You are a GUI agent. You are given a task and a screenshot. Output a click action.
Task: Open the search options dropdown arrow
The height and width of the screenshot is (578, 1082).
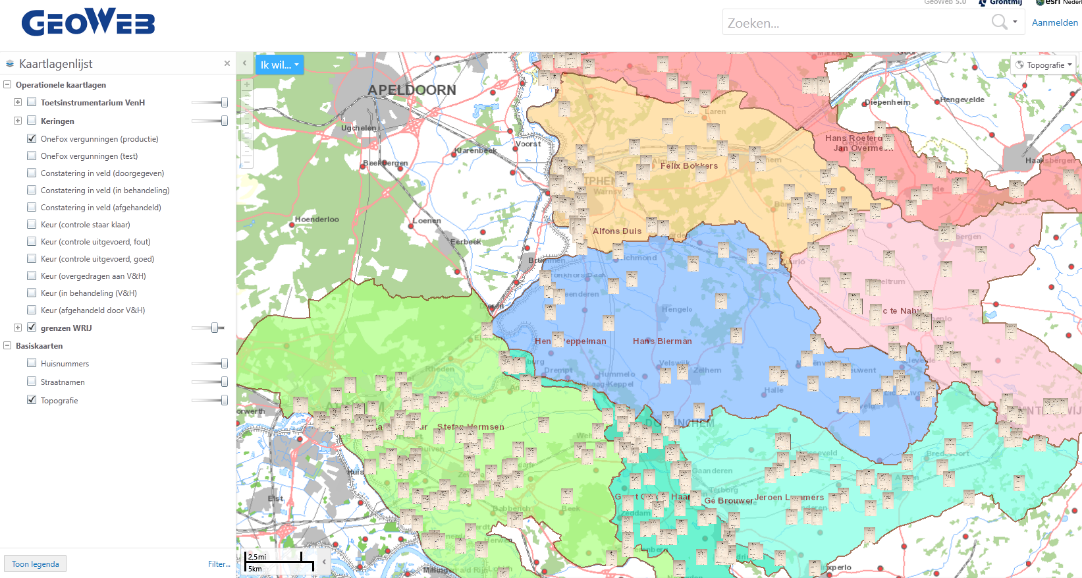click(x=1016, y=22)
